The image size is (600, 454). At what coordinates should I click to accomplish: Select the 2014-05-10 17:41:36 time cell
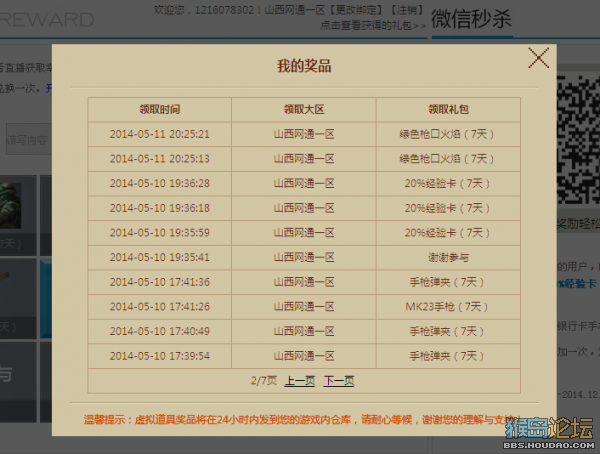coord(160,282)
